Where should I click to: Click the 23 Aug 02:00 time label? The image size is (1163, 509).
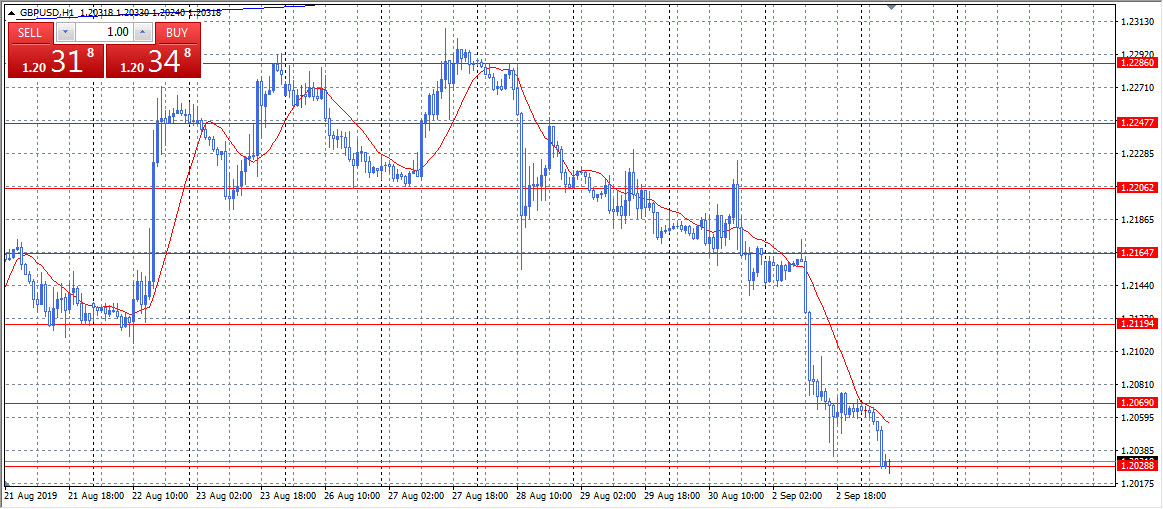pyautogui.click(x=225, y=495)
